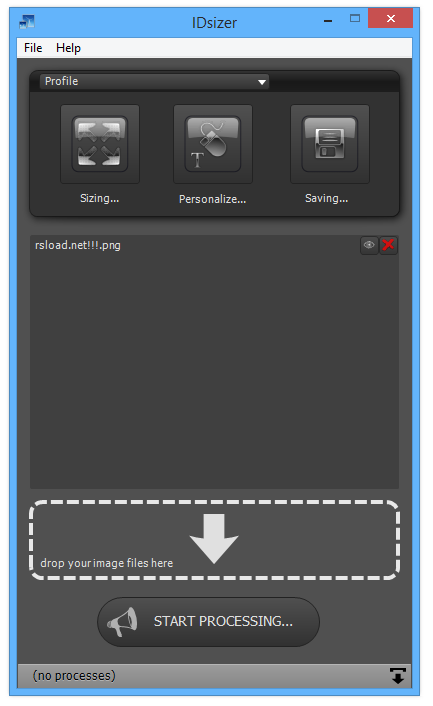433x706 pixels.
Task: Remove rsload.net!!!.png with red X
Action: click(x=388, y=245)
